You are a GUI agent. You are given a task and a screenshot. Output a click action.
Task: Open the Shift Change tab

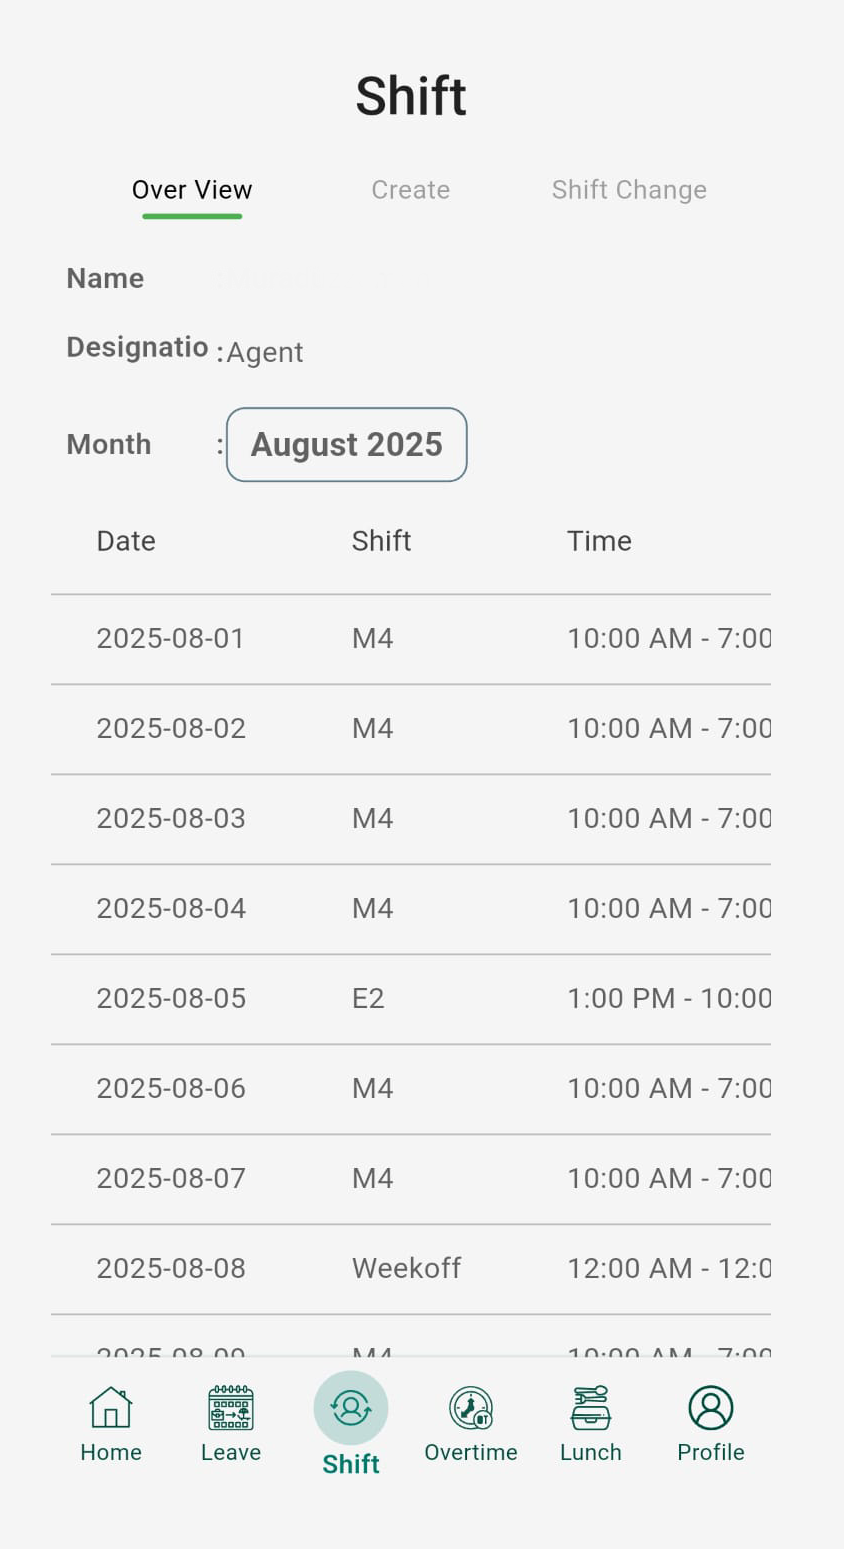629,190
